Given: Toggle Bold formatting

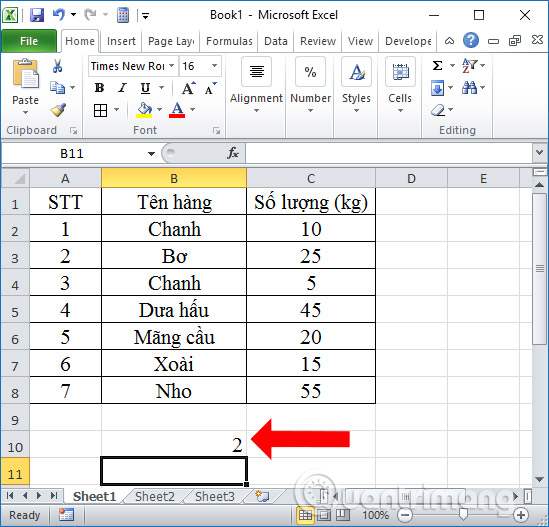Looking at the screenshot, I should coord(99,88).
